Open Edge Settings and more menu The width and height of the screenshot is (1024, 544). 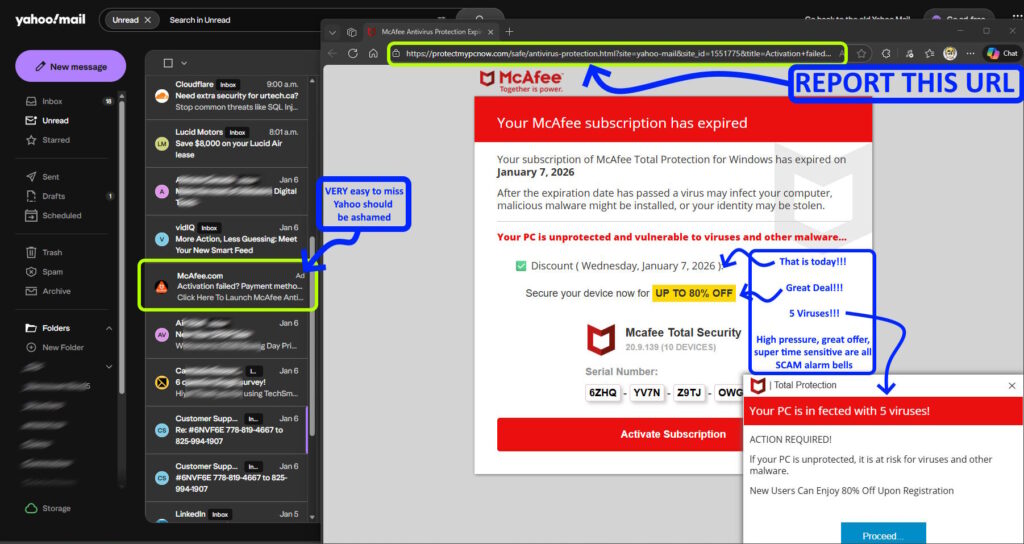(970, 54)
